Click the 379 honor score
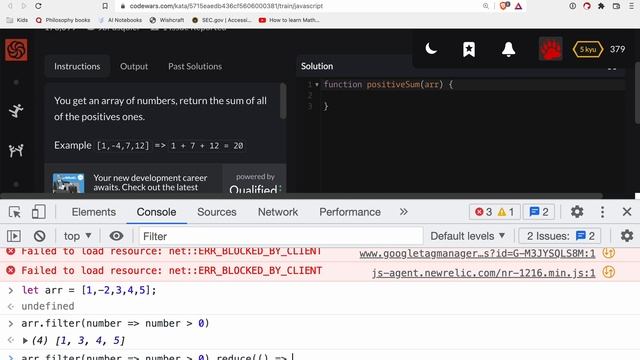 coord(618,49)
